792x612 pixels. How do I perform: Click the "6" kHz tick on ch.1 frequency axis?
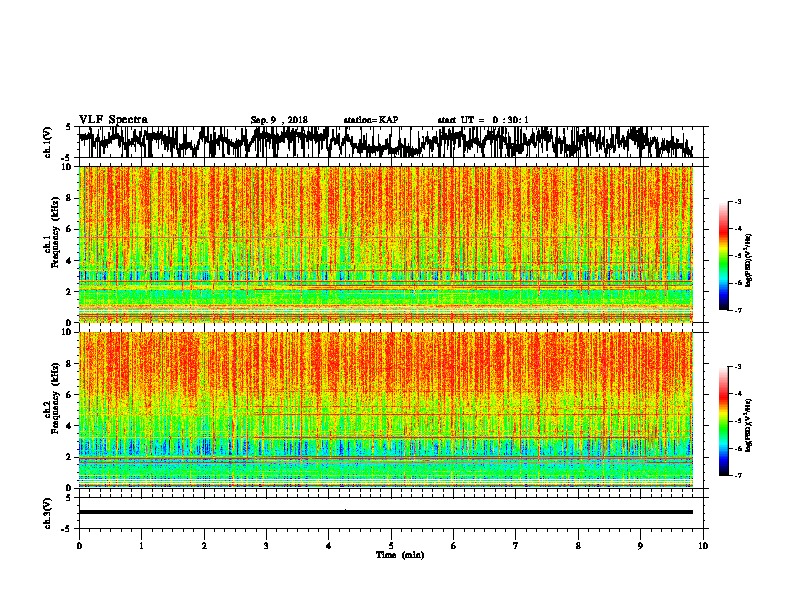point(71,229)
